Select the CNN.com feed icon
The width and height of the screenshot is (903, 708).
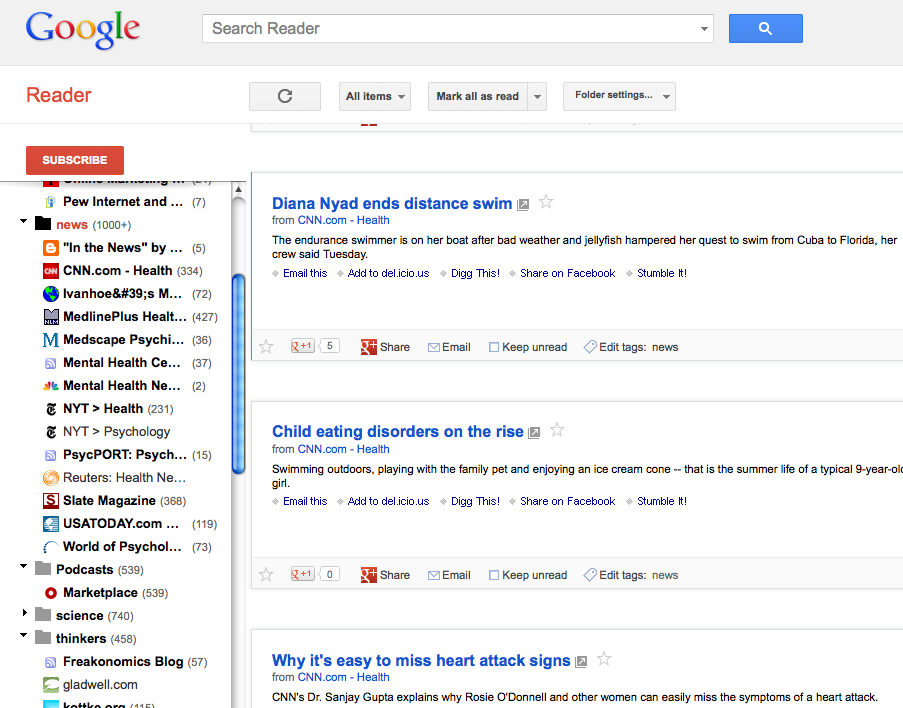click(51, 271)
